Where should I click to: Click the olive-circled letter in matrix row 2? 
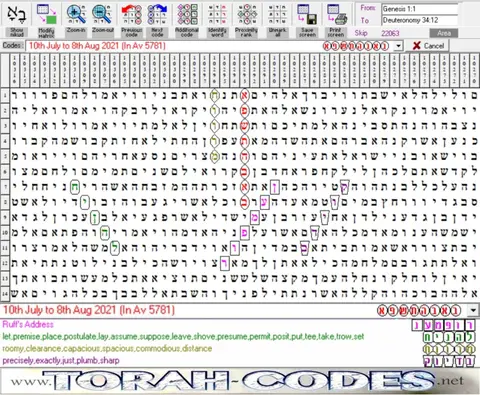coord(215,111)
